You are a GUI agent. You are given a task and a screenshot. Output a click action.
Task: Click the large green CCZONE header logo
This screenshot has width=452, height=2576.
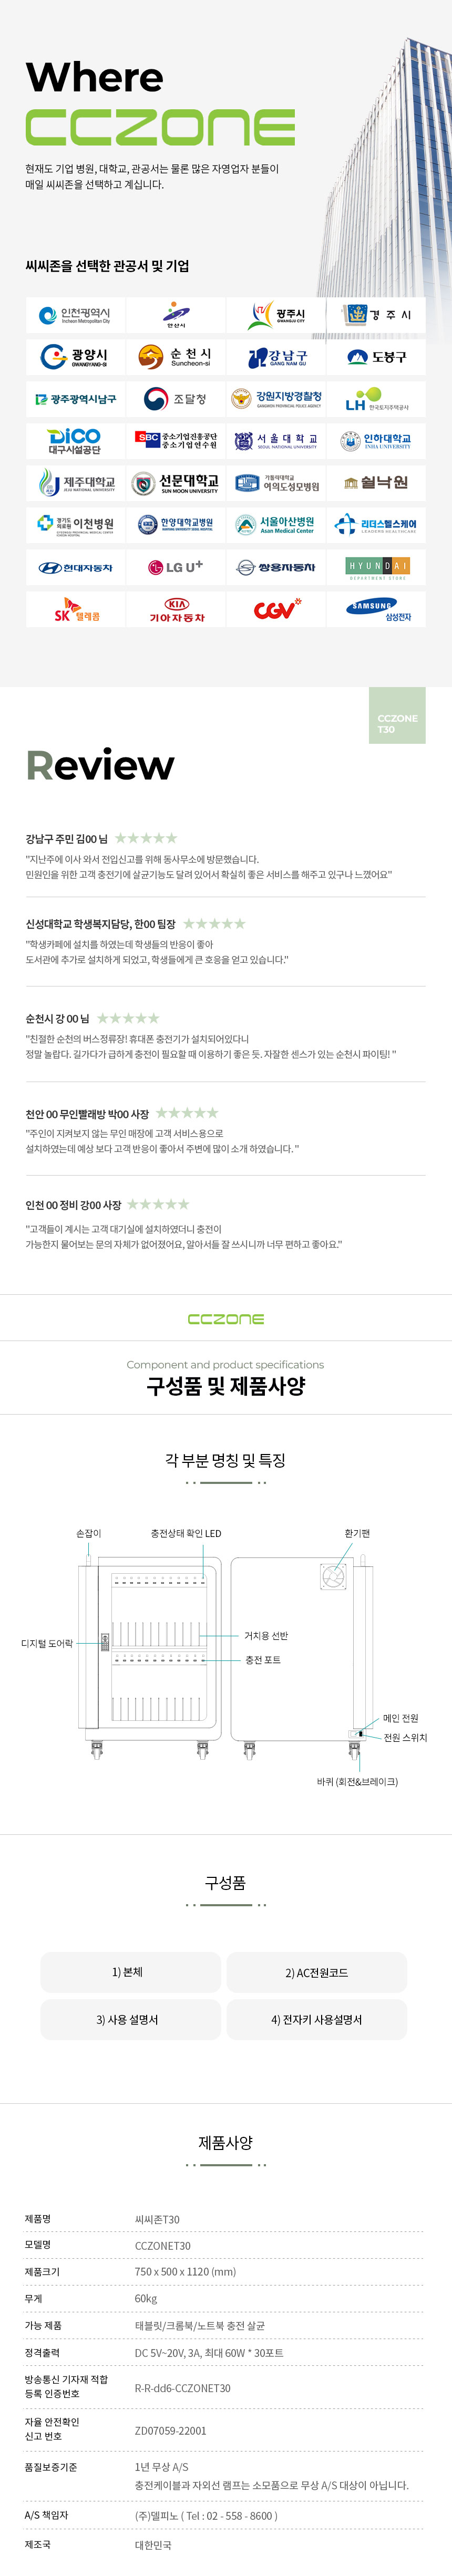(x=160, y=127)
